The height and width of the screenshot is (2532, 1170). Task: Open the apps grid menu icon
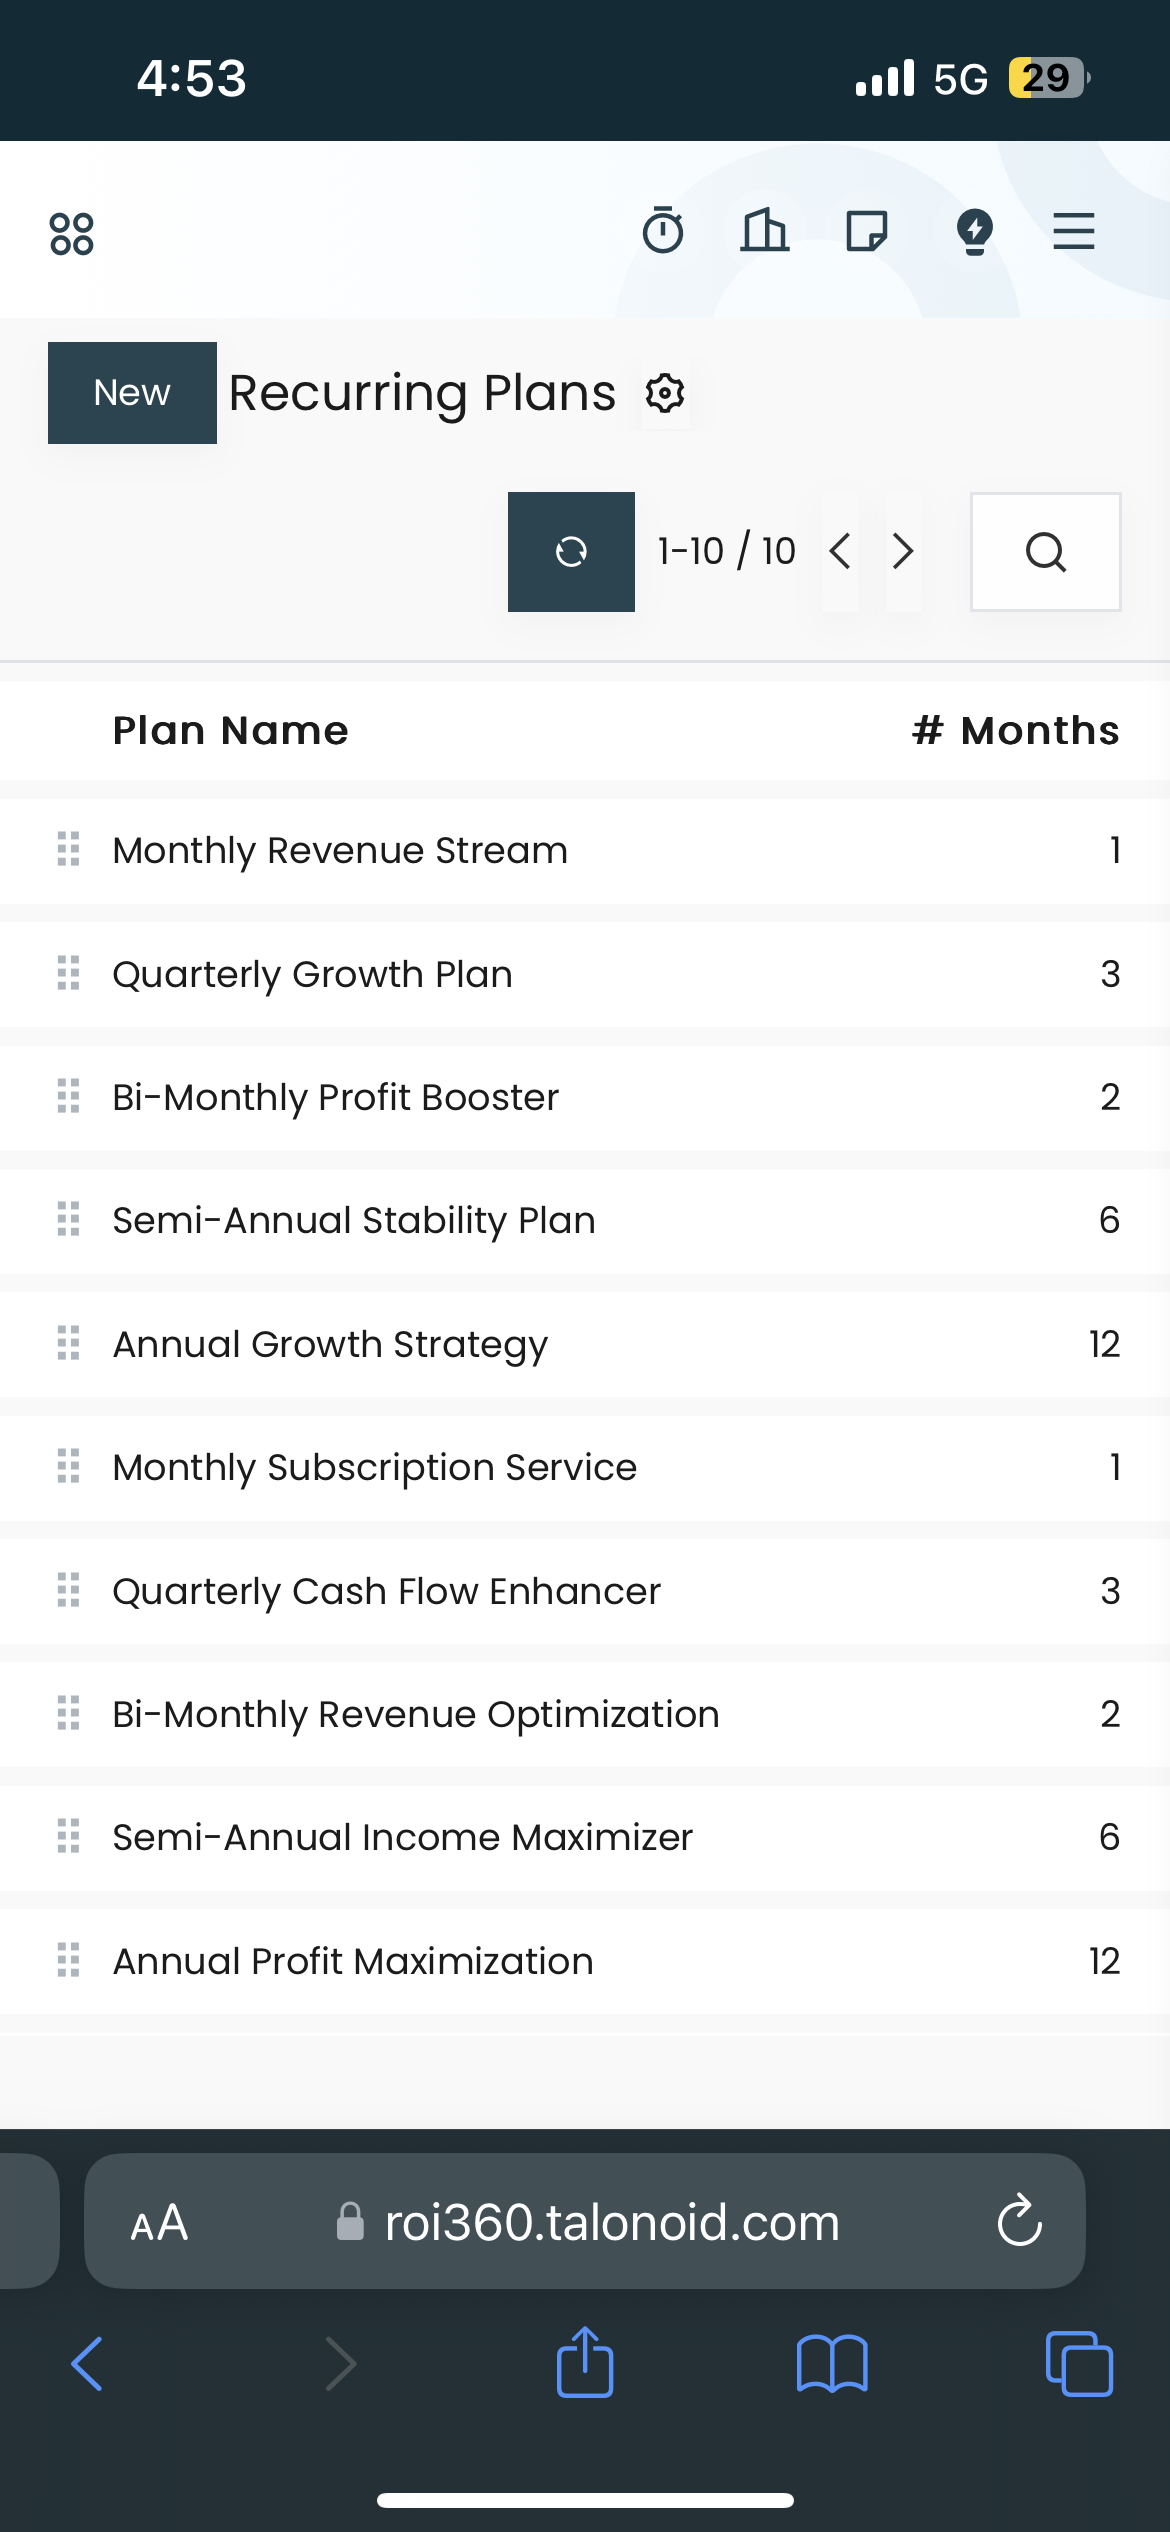pyautogui.click(x=71, y=234)
